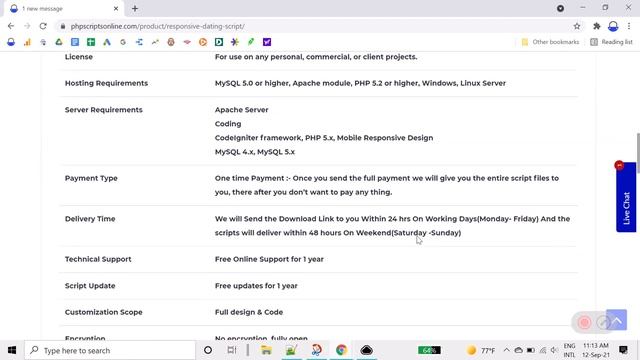Open the Reading list panel

611,42
